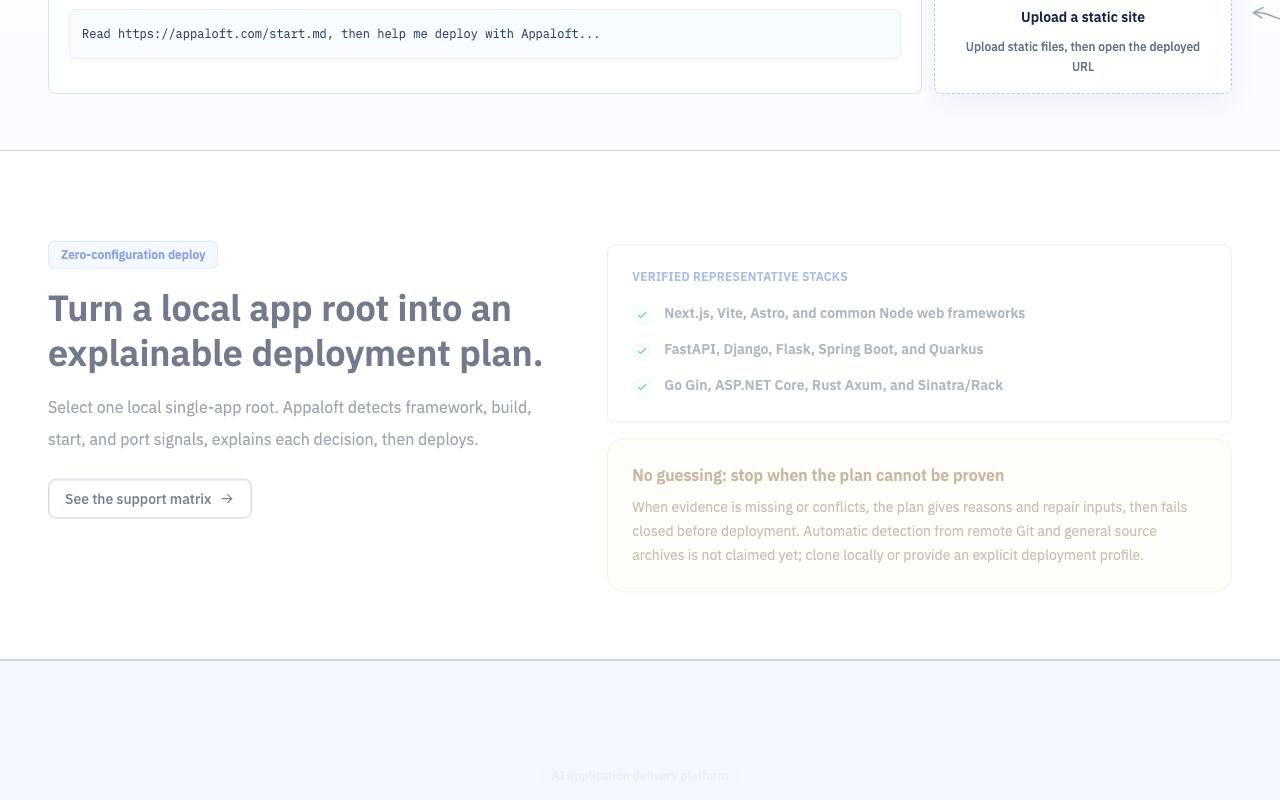Click the checkmark icon beside Next.js, Vite, Astro
This screenshot has height=800, width=1280.
642,314
